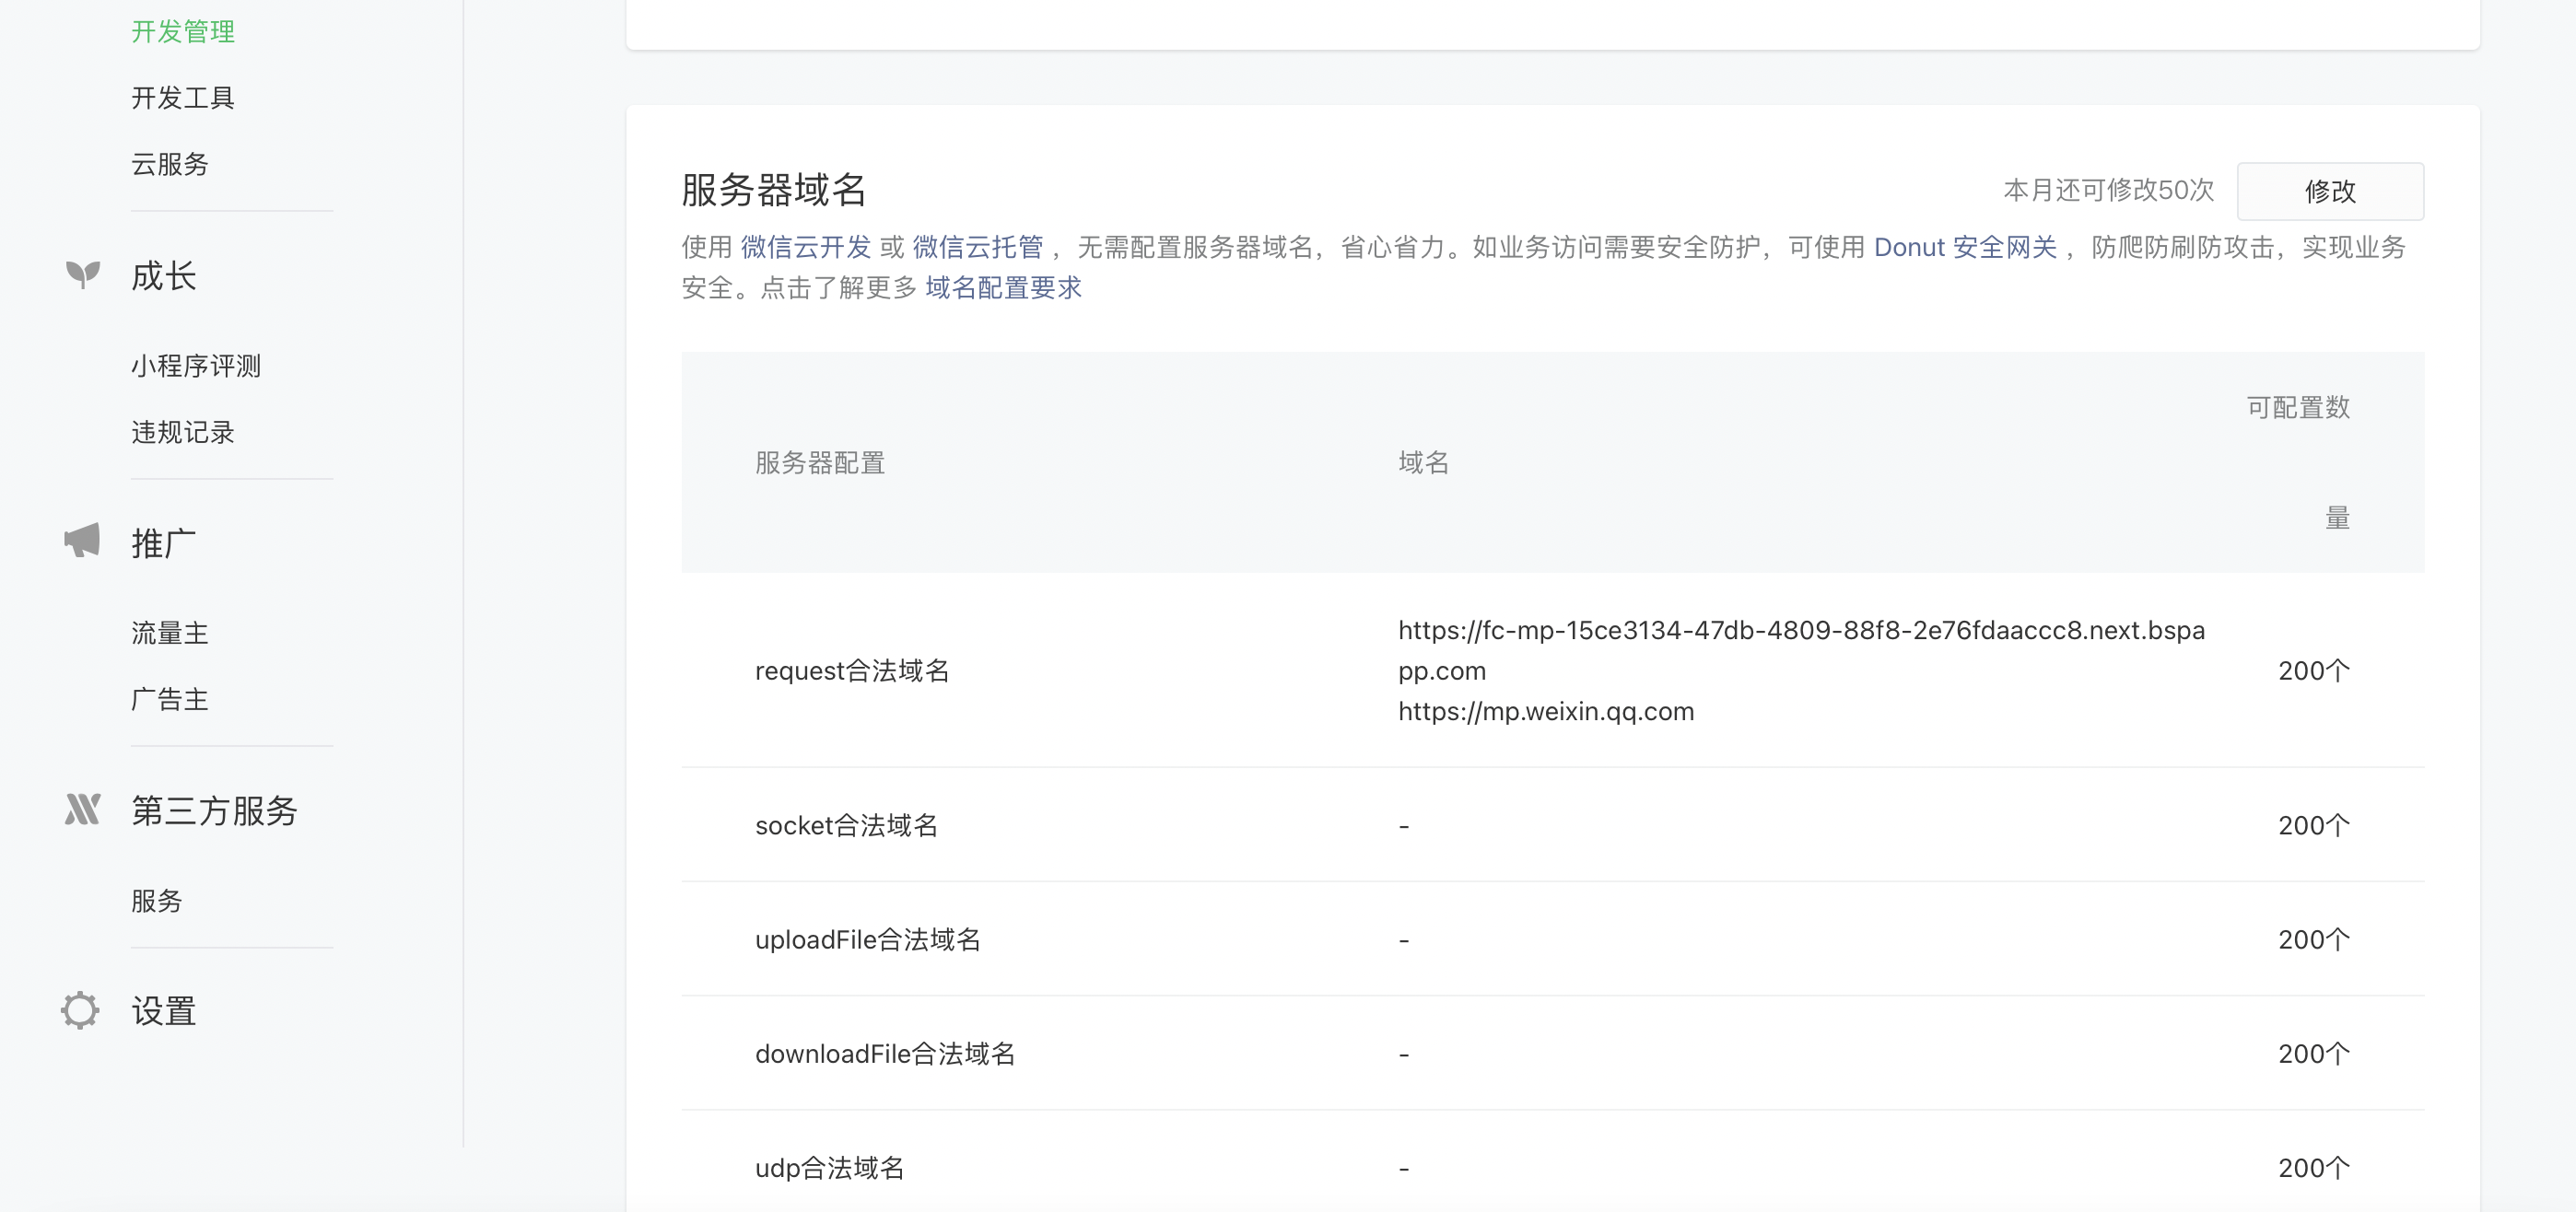This screenshot has width=2576, height=1212.
Task: Follow the 微信云托管 link
Action: coord(977,247)
